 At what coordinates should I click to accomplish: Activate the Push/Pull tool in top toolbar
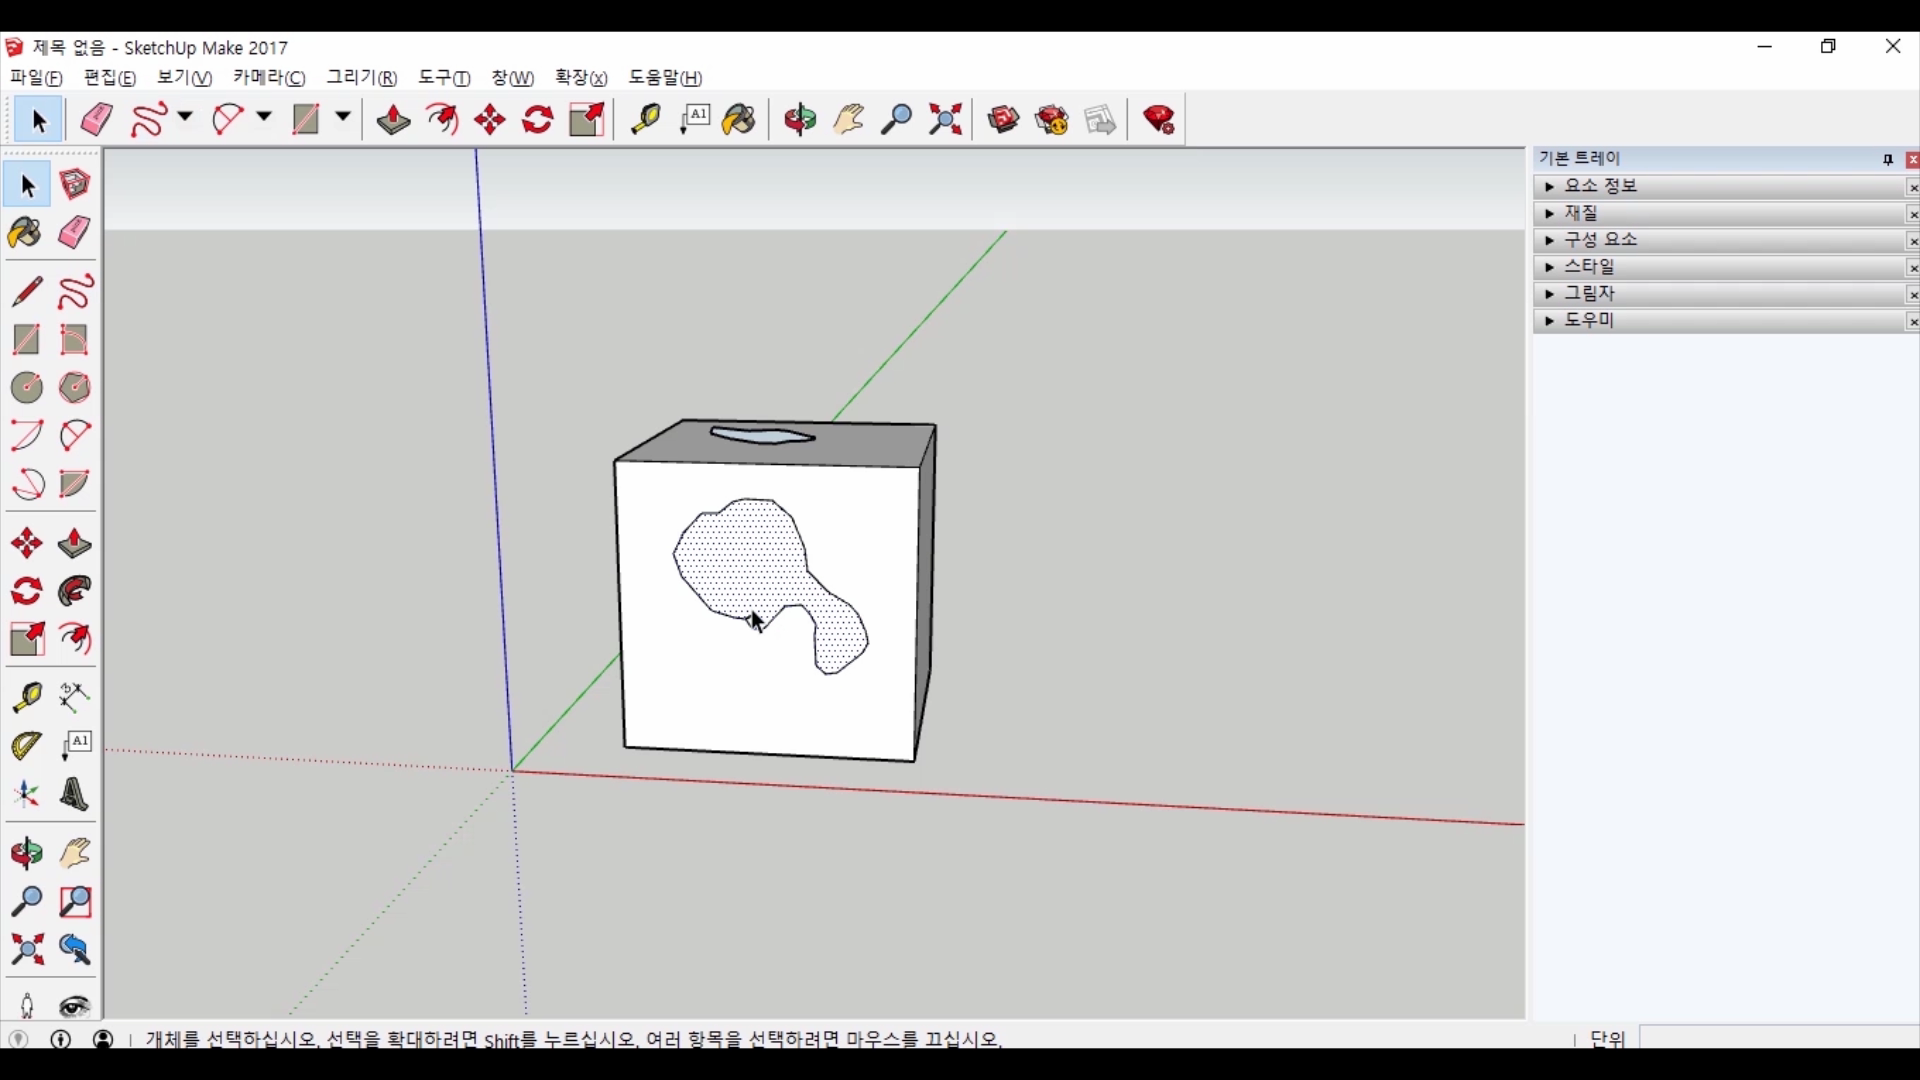pyautogui.click(x=393, y=120)
